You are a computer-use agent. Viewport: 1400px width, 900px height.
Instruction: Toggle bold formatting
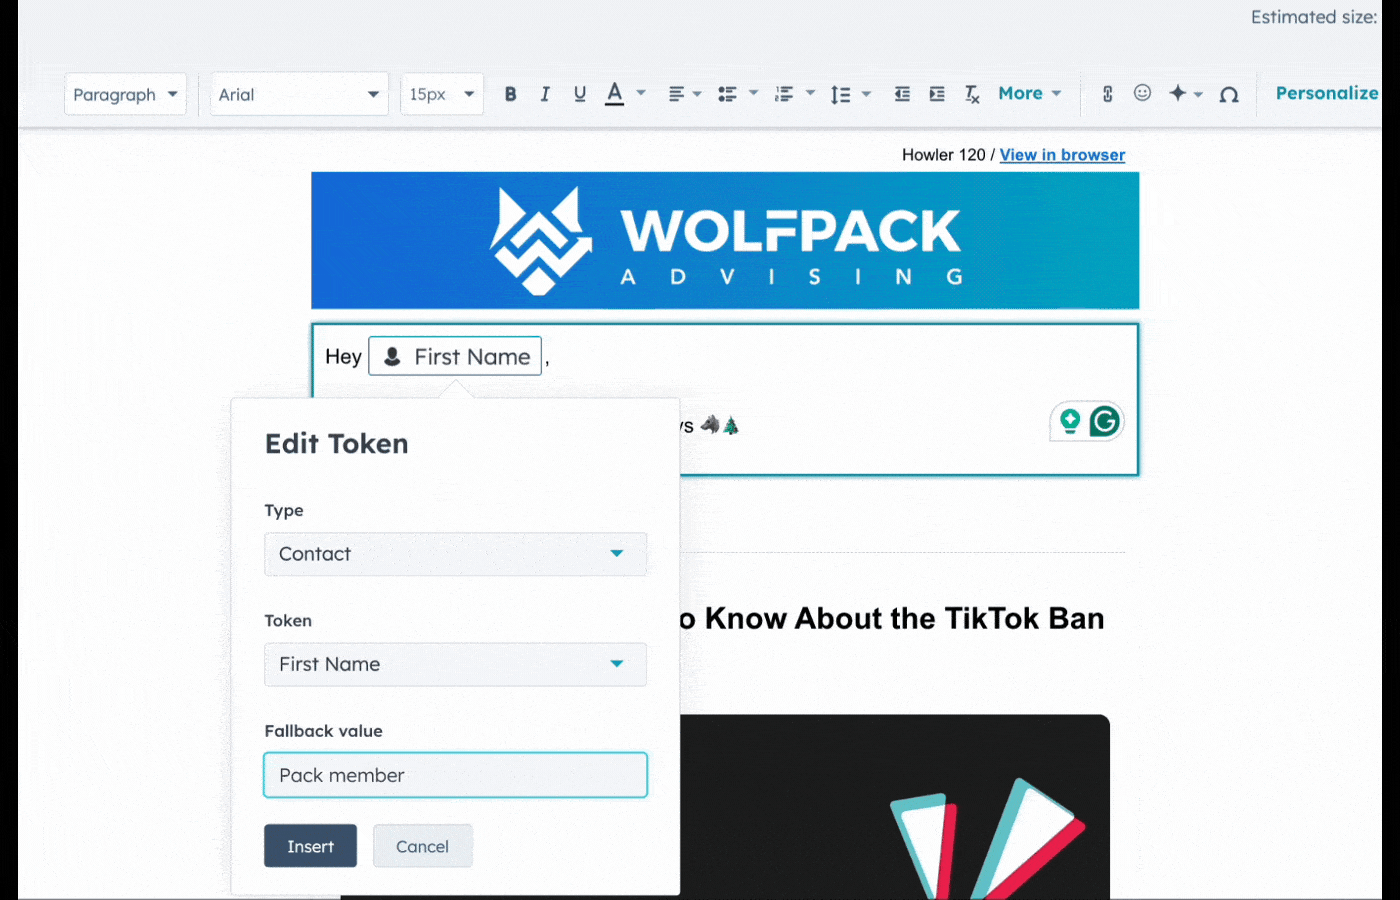510,94
